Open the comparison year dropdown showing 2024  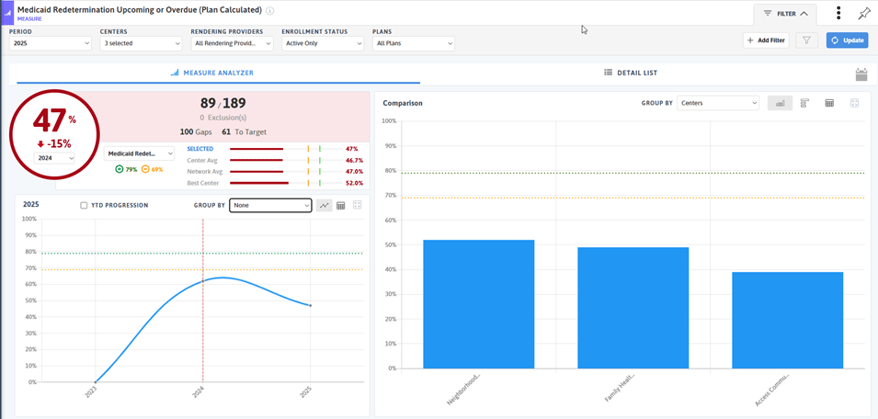coord(57,158)
